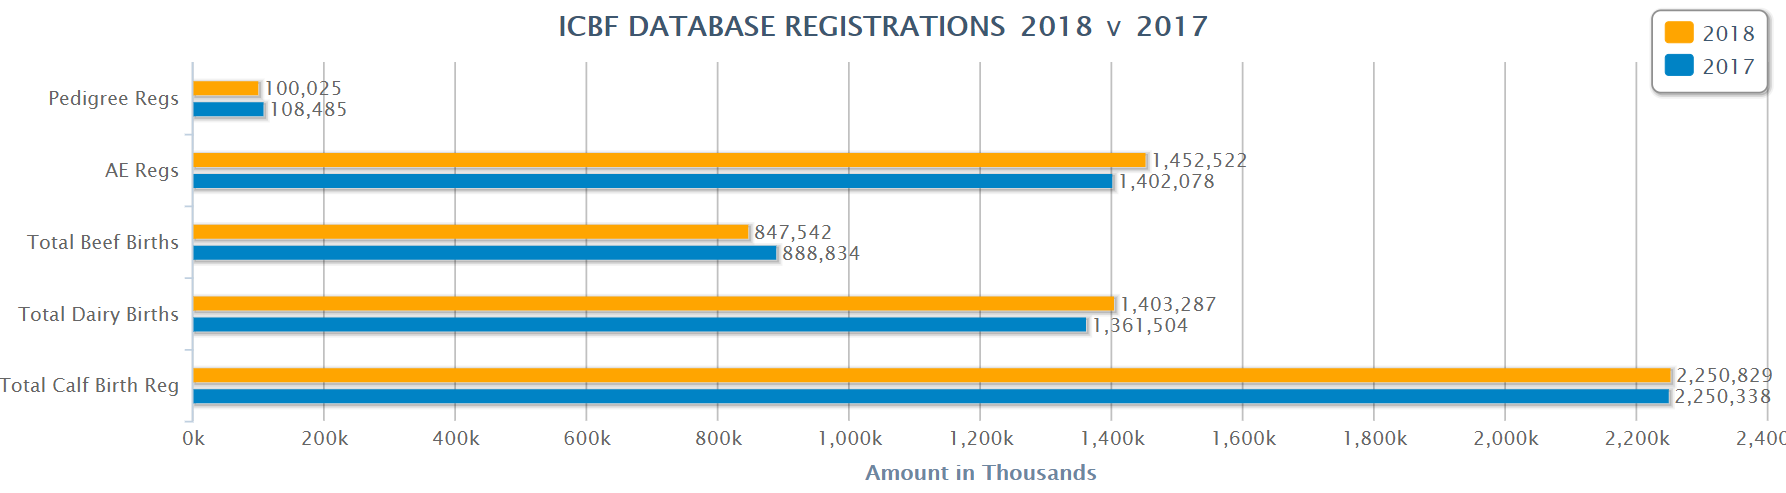Click the chart title ICBF Database Registrations
This screenshot has height=493, width=1786.
pos(882,26)
